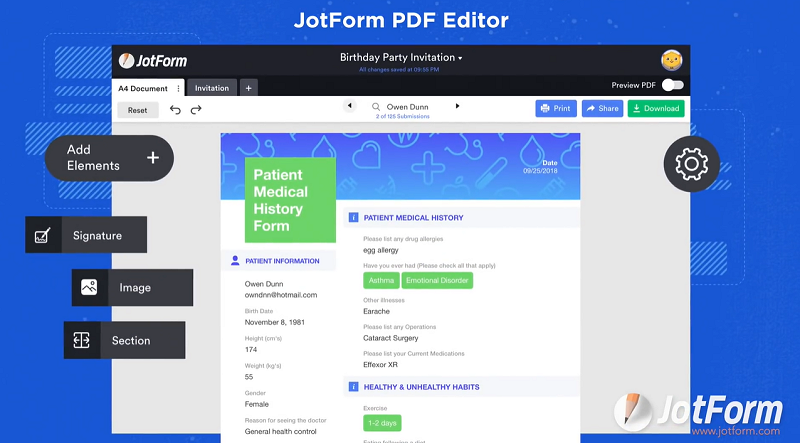Select the height value 174
Screen dimensions: 800x443
(x=251, y=350)
